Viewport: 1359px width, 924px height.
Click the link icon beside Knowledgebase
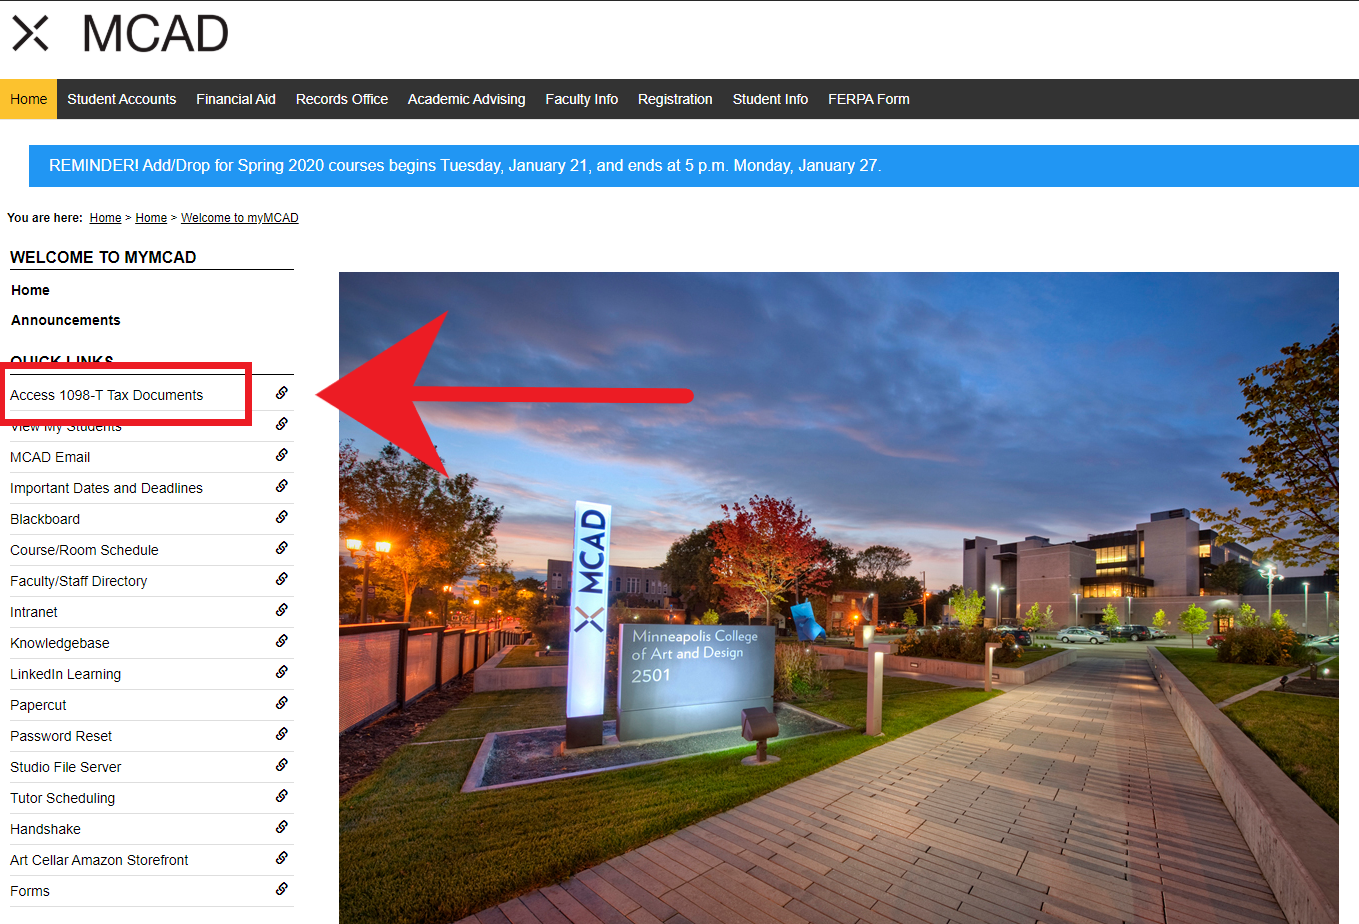pos(282,641)
